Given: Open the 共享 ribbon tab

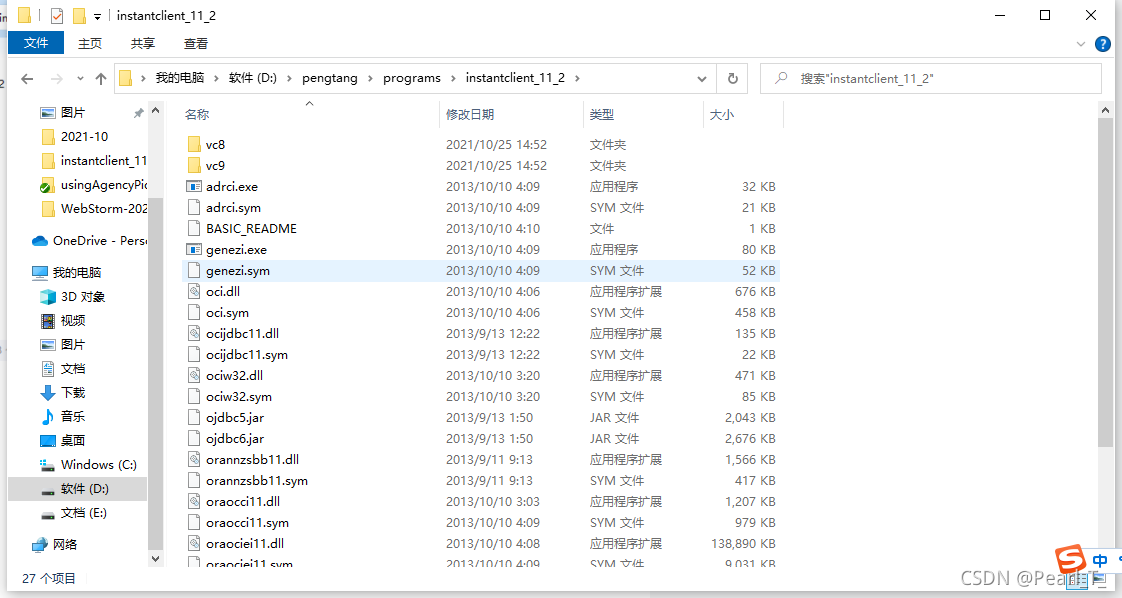Looking at the screenshot, I should coord(142,44).
